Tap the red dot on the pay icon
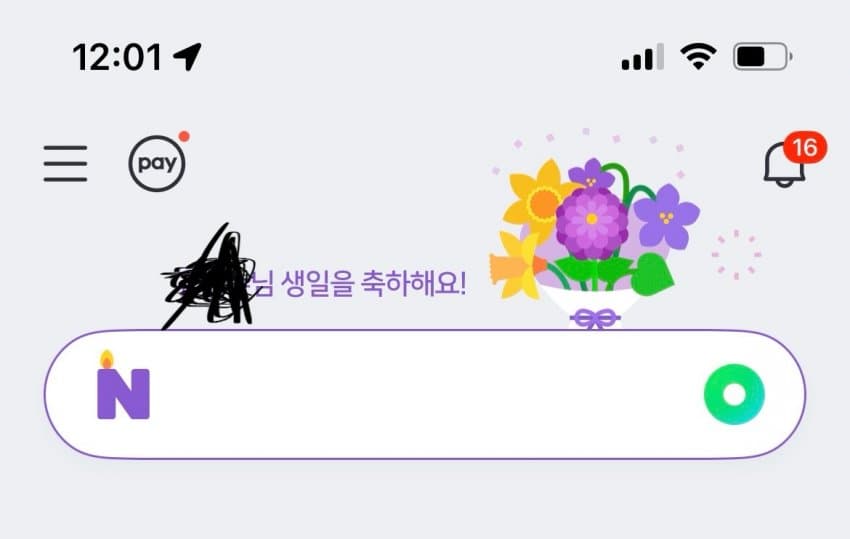The width and height of the screenshot is (850, 539). pyautogui.click(x=184, y=136)
